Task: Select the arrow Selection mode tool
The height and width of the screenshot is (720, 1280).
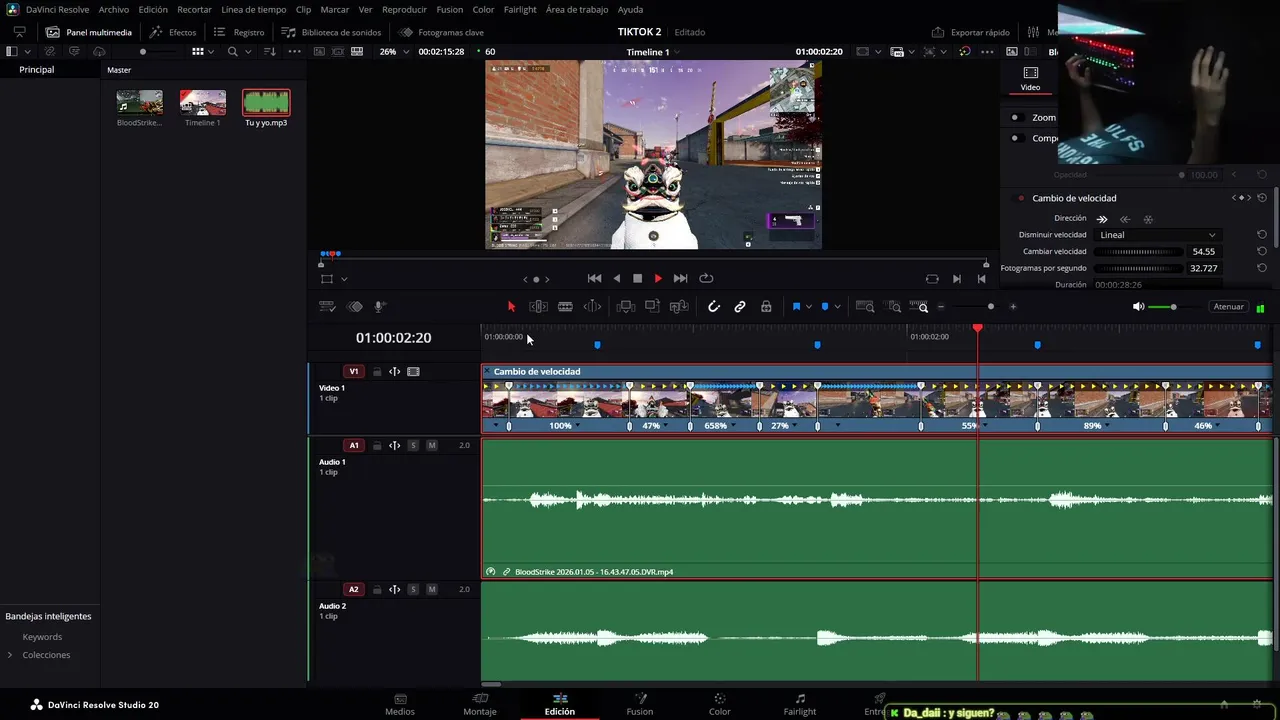Action: click(511, 307)
